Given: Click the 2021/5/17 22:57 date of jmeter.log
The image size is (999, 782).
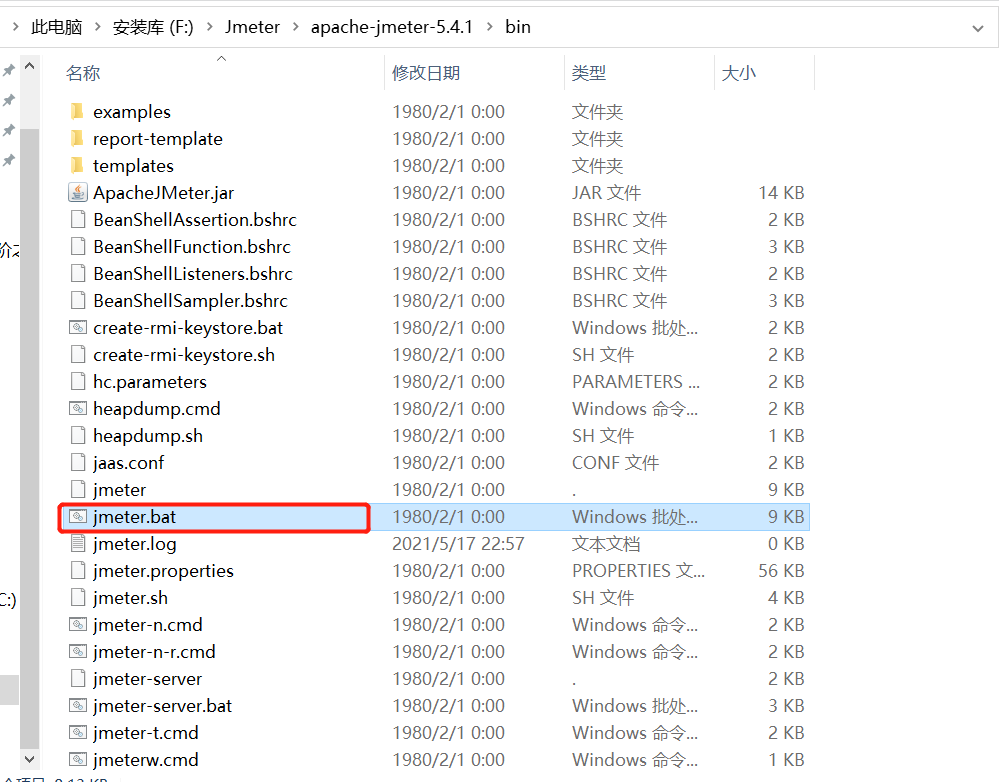Looking at the screenshot, I should [458, 544].
